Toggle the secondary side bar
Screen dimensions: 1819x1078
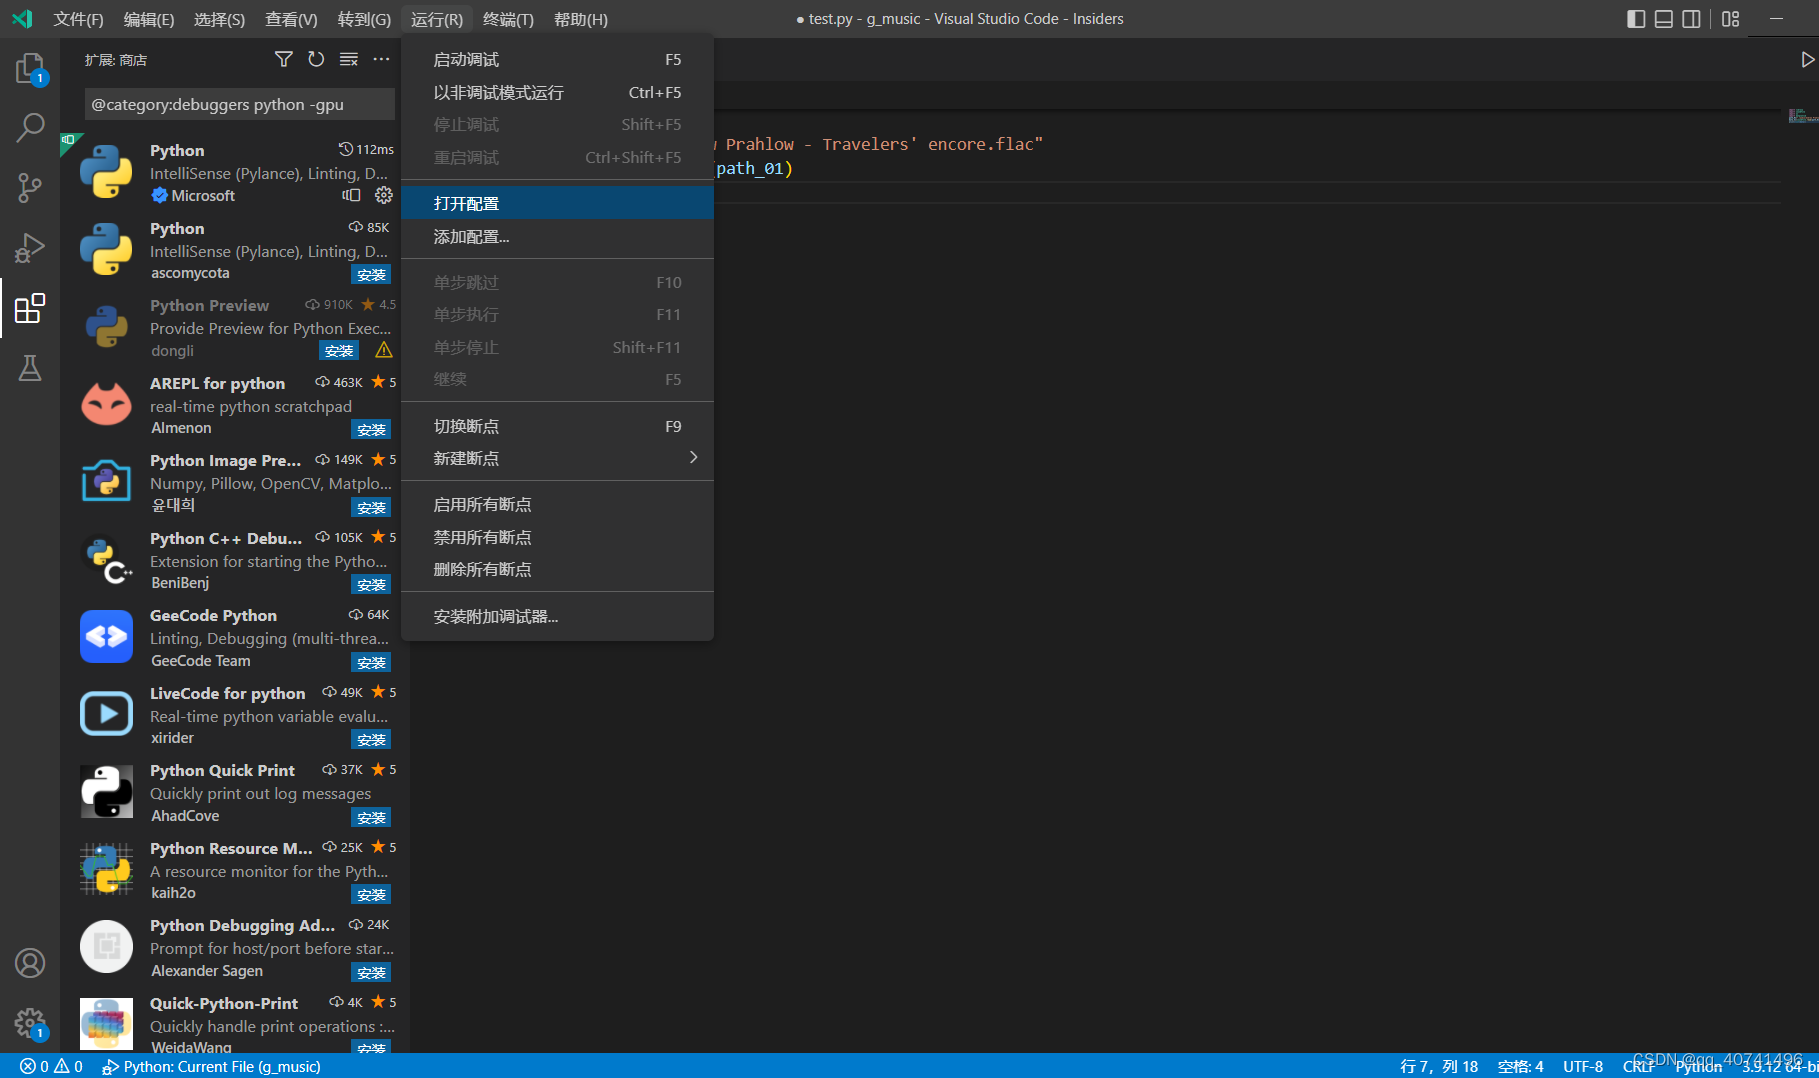tap(1691, 18)
